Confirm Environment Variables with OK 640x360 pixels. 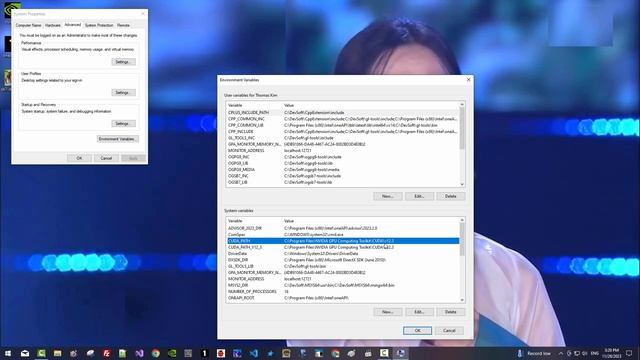pyautogui.click(x=417, y=331)
